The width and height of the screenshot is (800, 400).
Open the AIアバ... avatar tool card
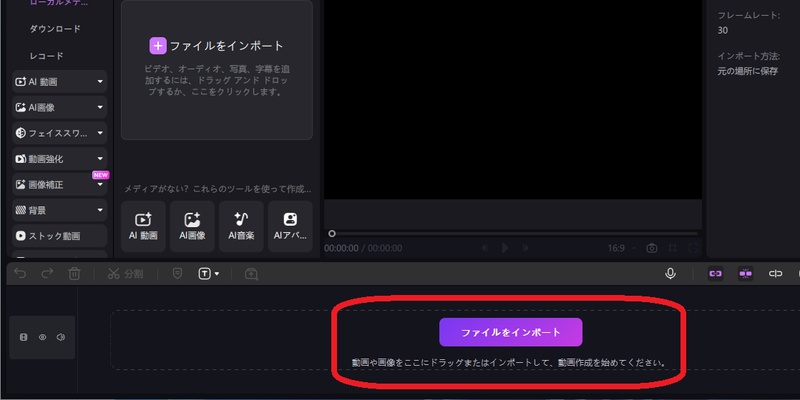pos(290,226)
